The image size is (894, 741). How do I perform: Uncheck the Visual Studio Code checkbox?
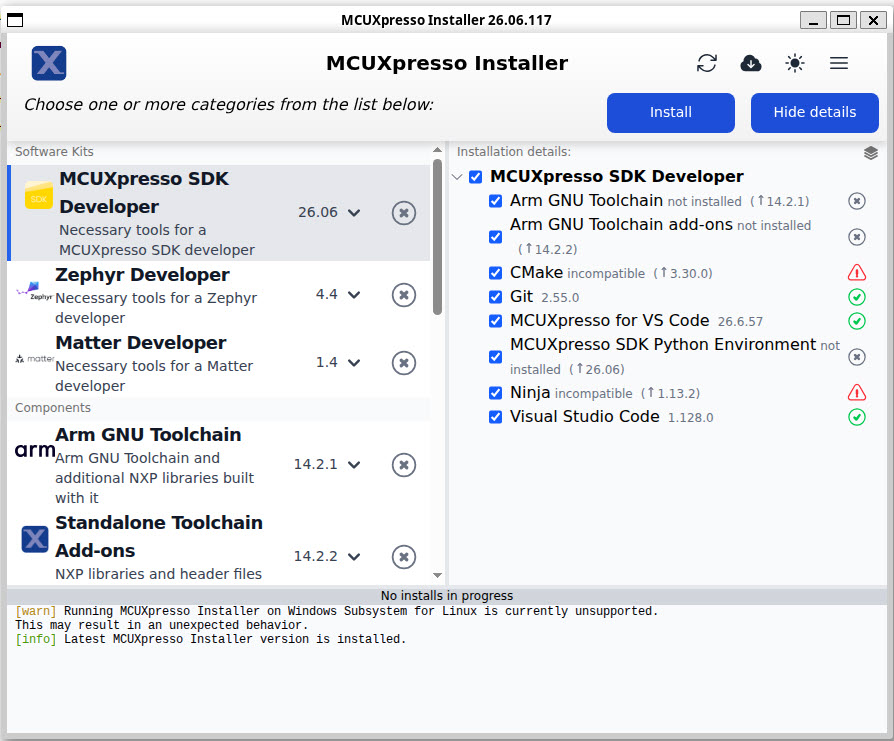point(495,417)
